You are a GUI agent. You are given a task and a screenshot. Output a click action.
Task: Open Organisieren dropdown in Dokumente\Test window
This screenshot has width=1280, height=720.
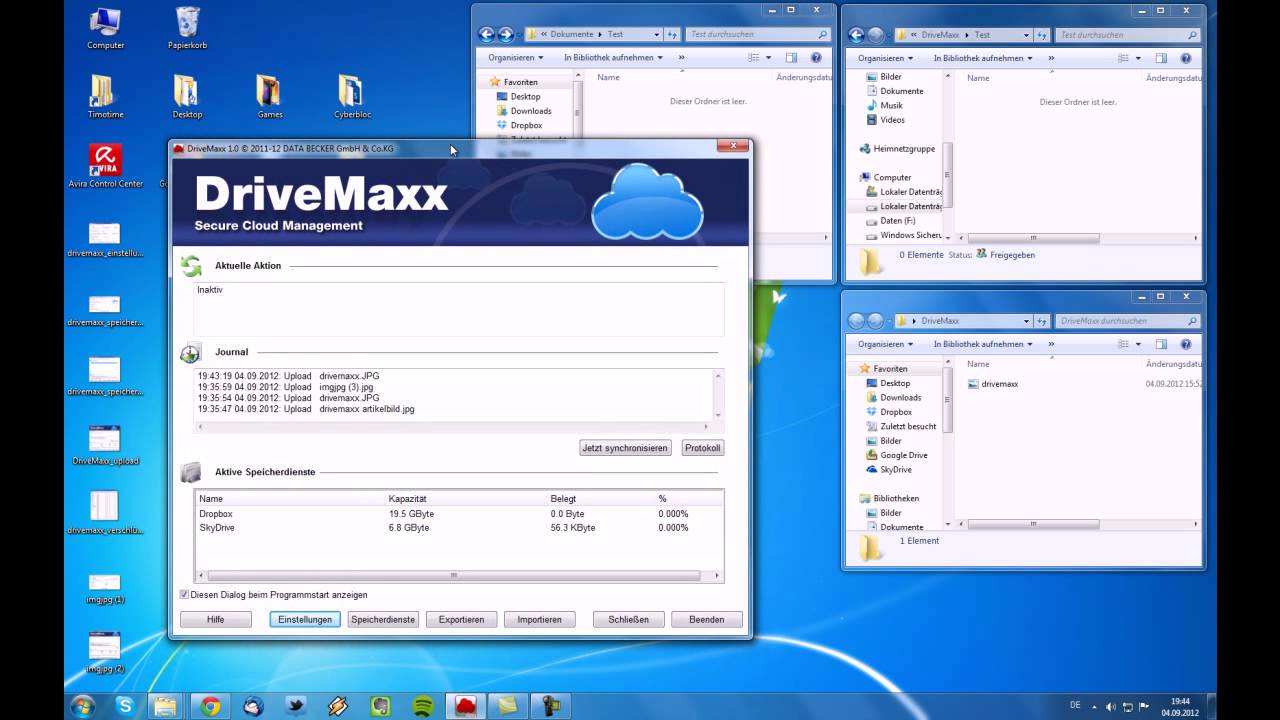coord(515,58)
